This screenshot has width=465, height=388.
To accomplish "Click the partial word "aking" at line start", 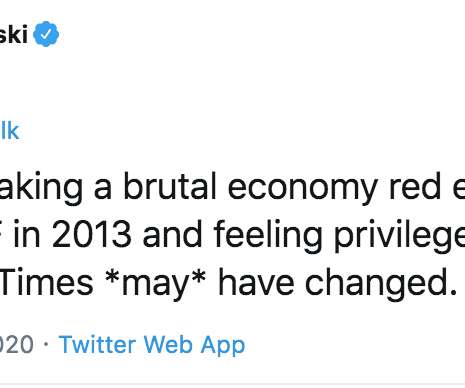I will (x=41, y=188).
